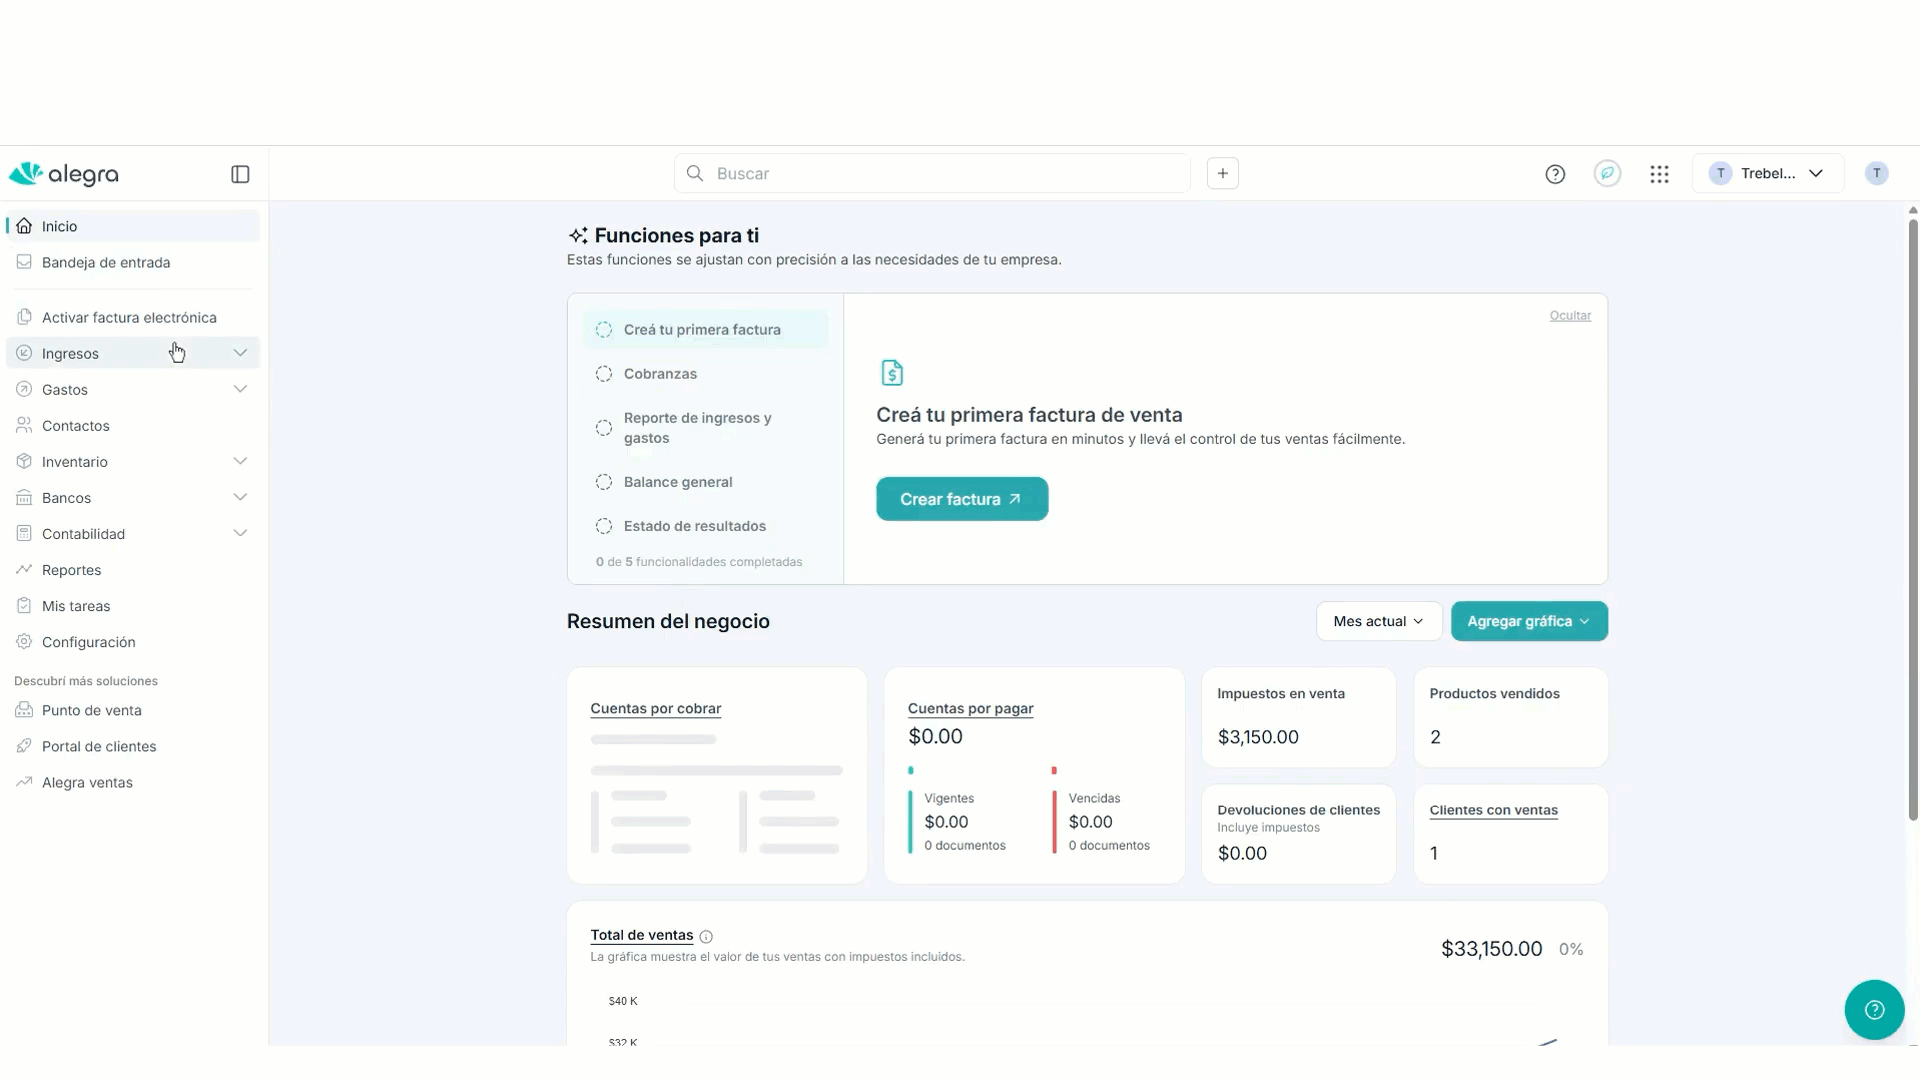Collapse sidebar with the panel toggle icon
This screenshot has height=1080, width=1920.
click(240, 174)
